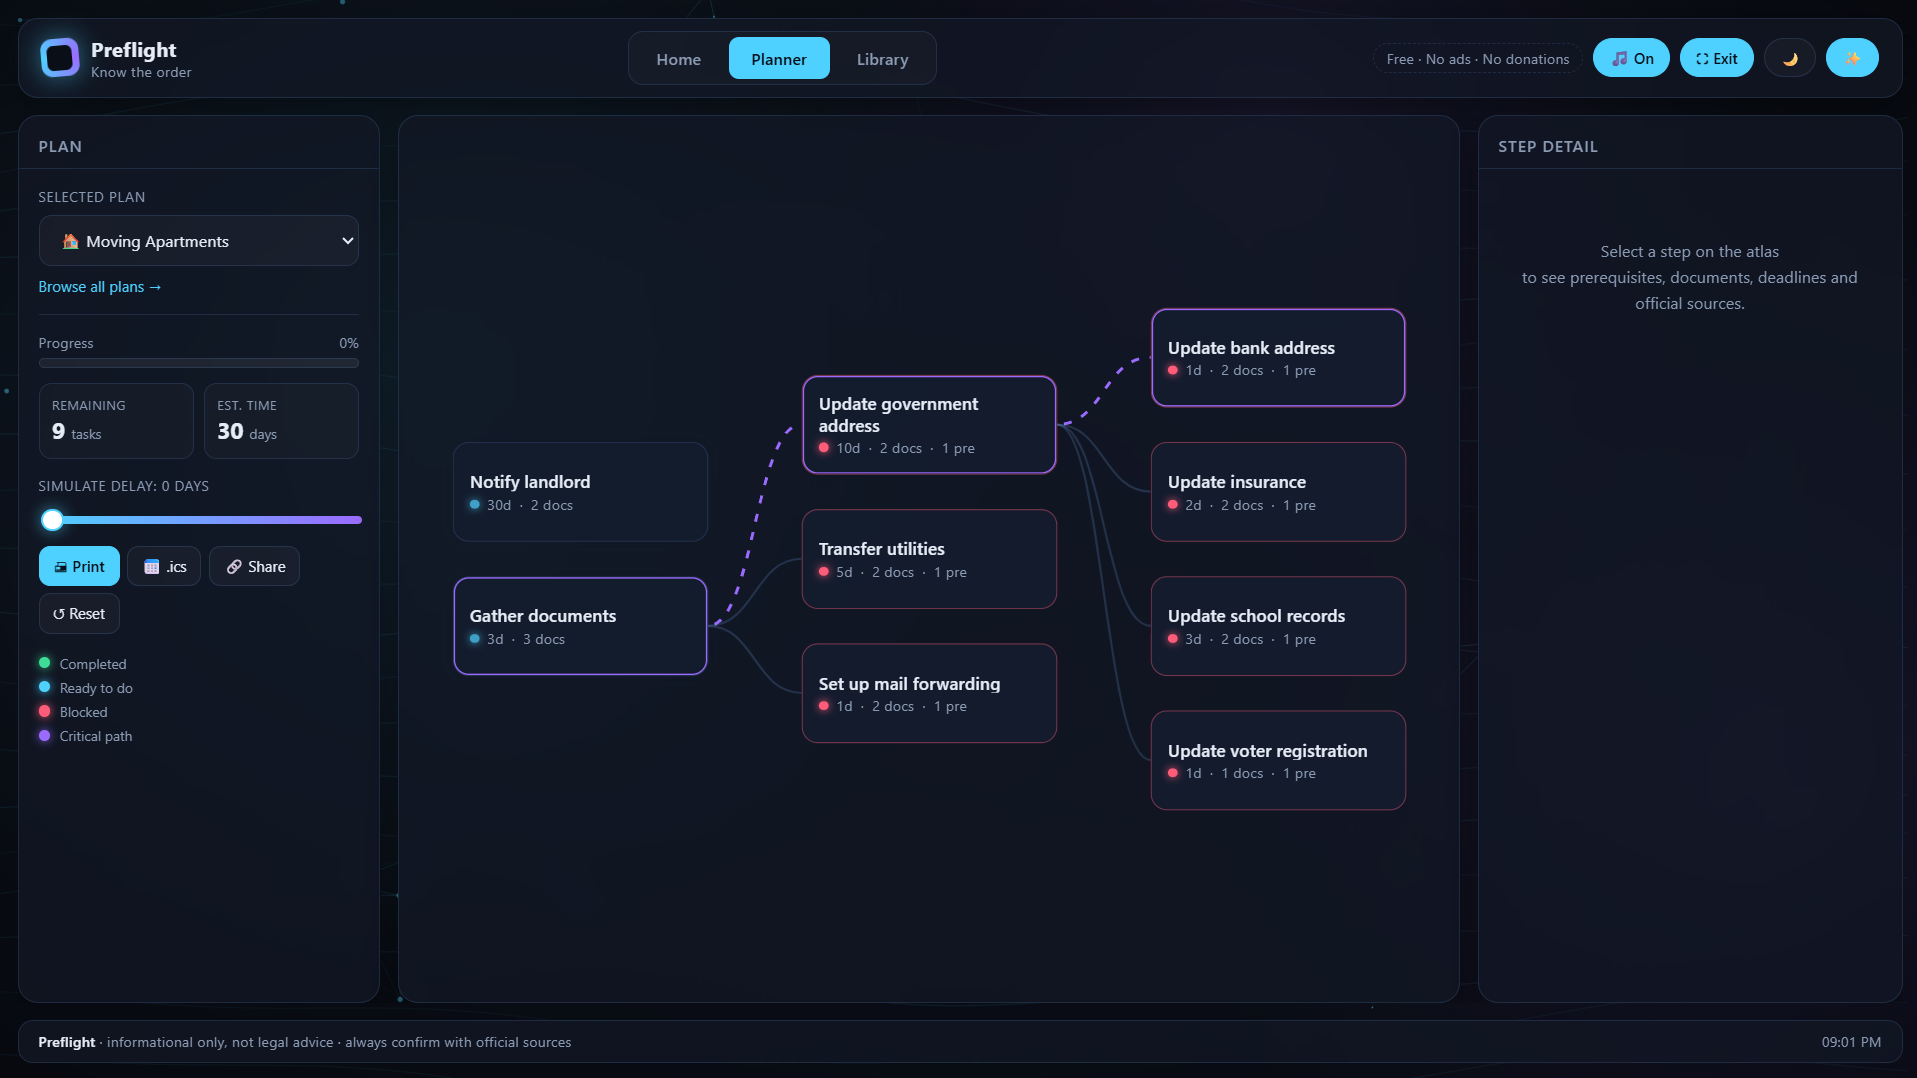Select the Set up mail forwarding step
The image size is (1917, 1078).
pos(929,693)
